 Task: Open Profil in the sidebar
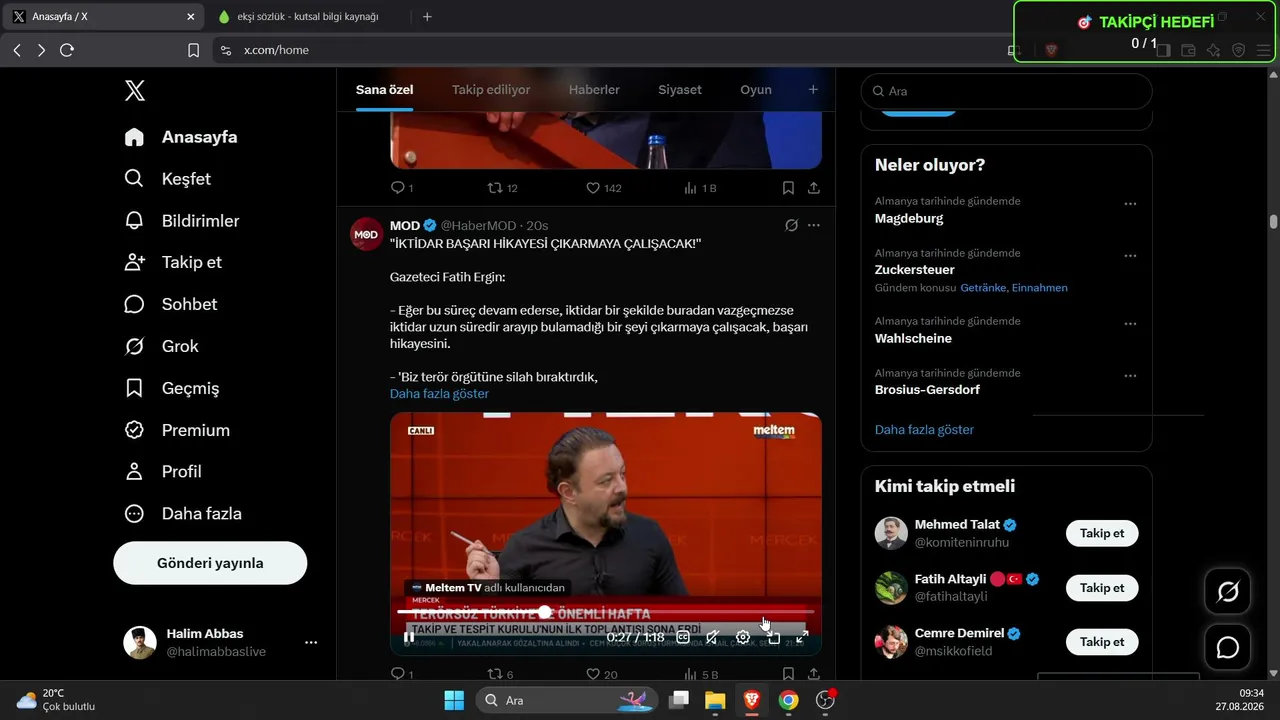(163, 471)
